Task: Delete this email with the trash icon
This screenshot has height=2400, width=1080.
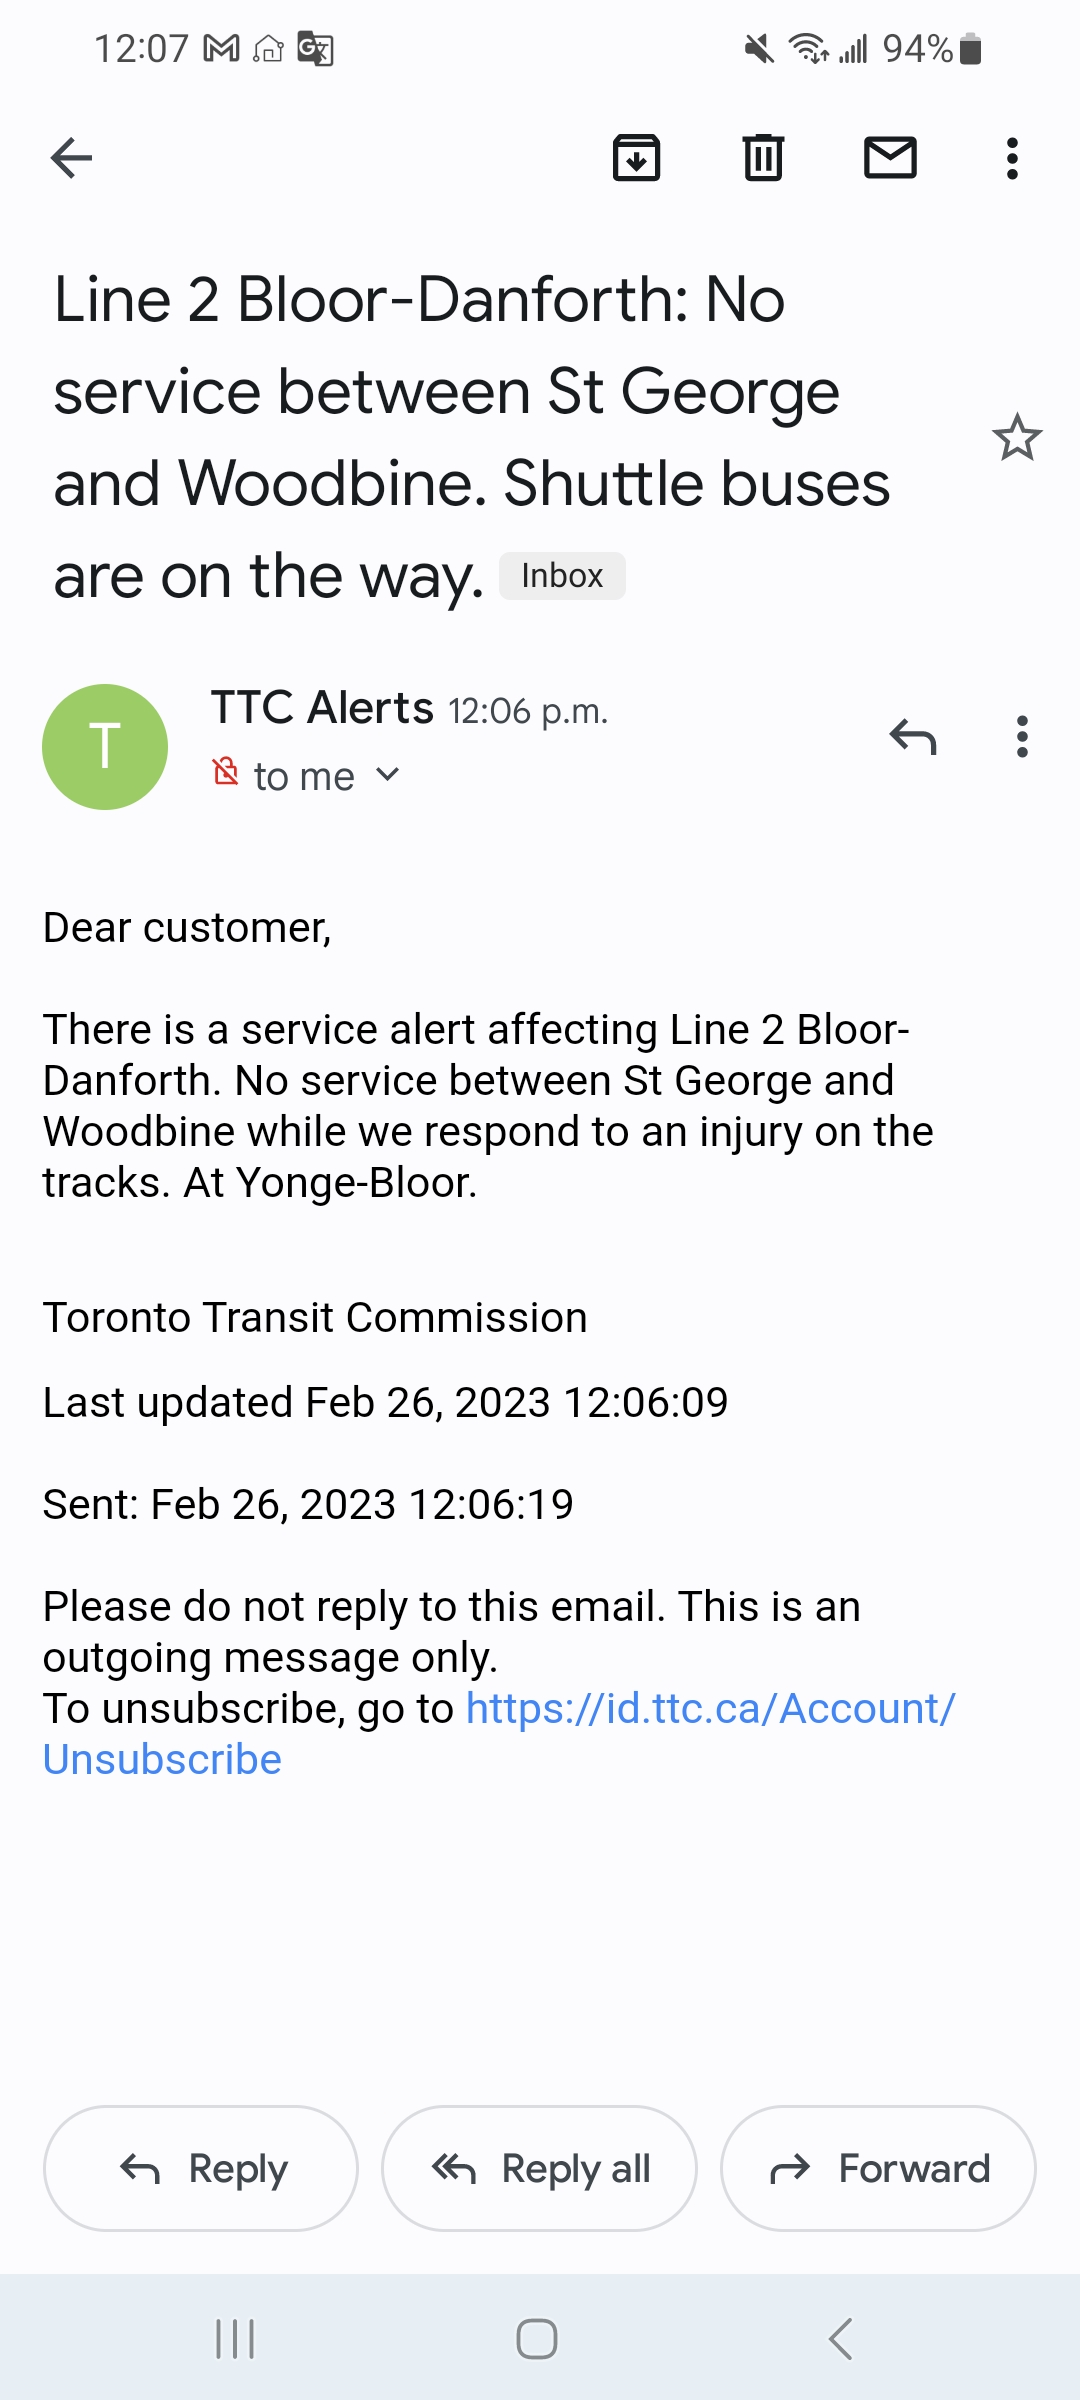Action: coord(763,158)
